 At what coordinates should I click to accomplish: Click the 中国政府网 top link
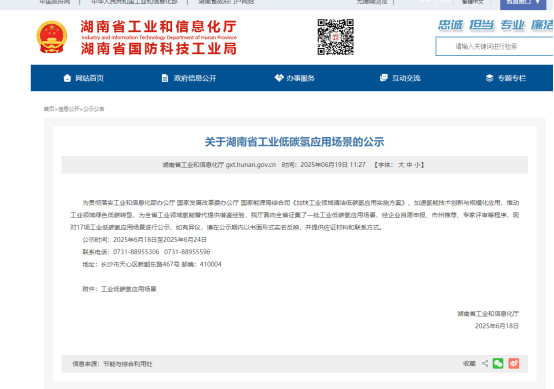click(54, 2)
